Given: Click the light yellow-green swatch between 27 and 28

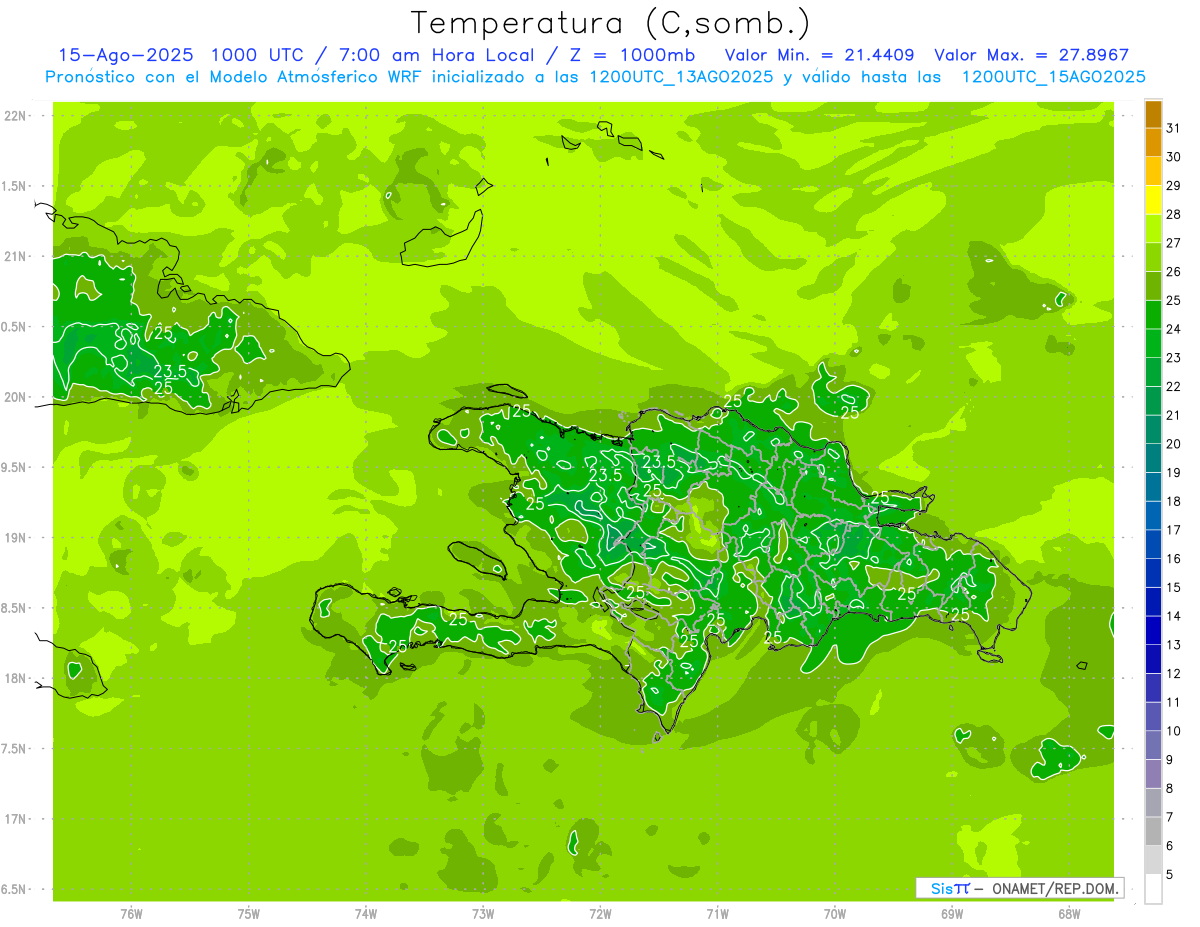Looking at the screenshot, I should (x=1153, y=228).
